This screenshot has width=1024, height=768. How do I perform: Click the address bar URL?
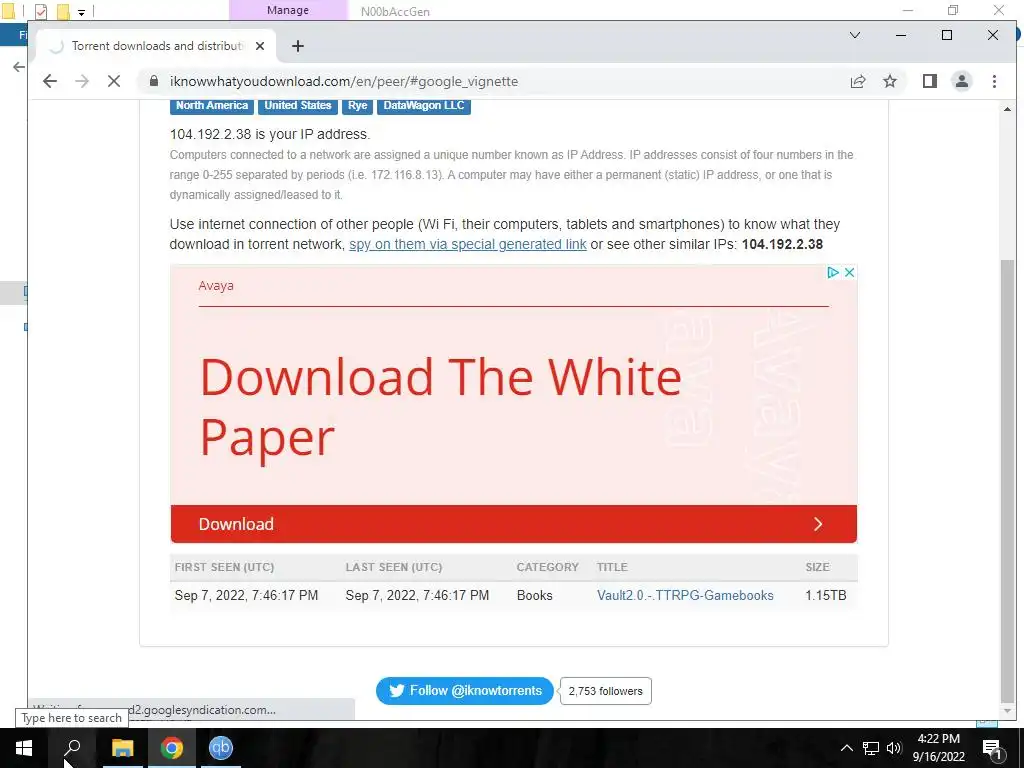coord(344,82)
